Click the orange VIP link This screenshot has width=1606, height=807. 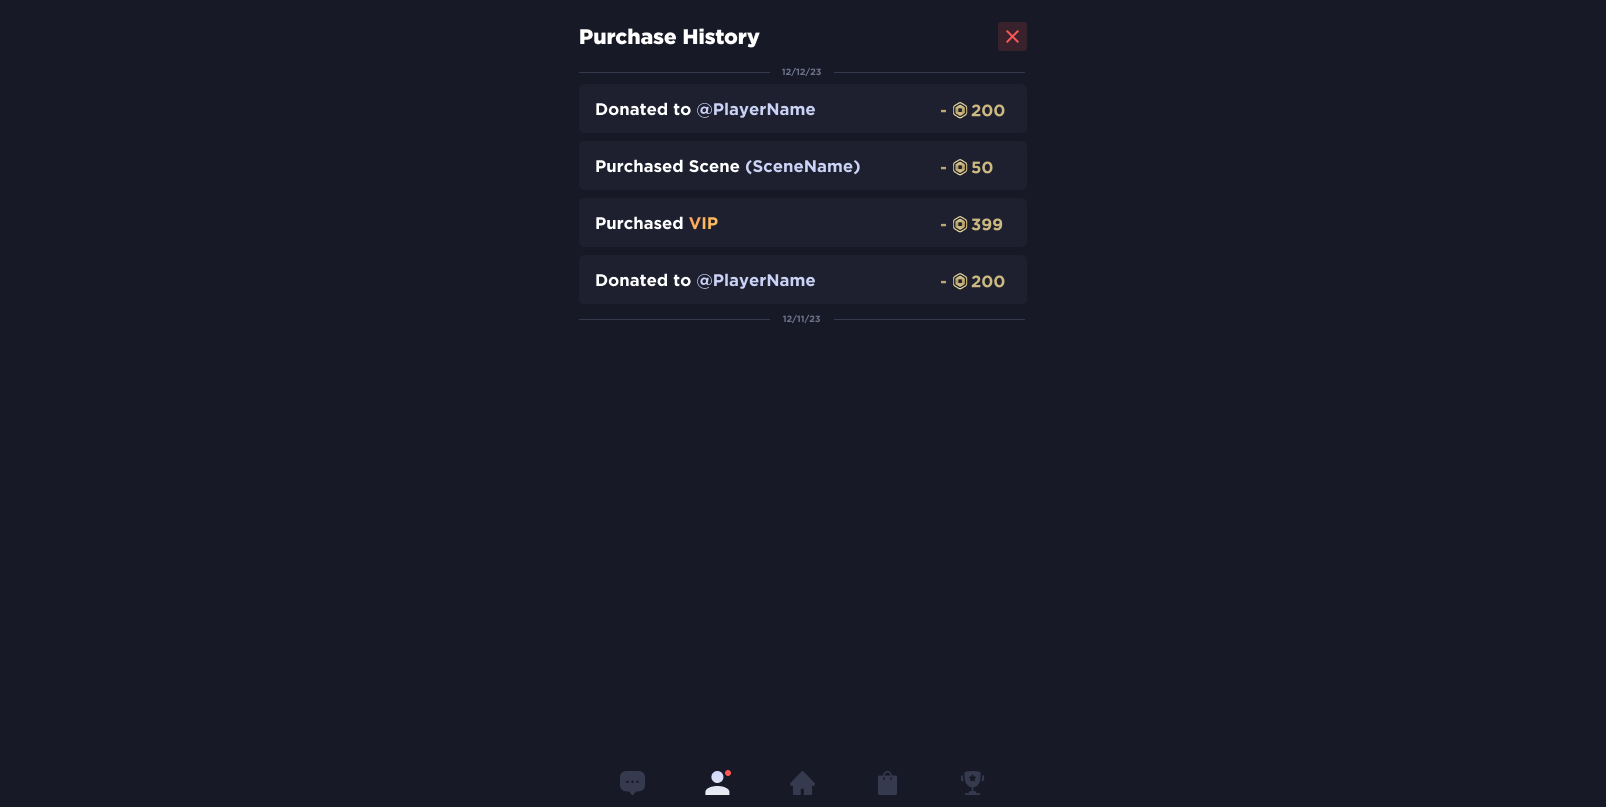tap(703, 224)
